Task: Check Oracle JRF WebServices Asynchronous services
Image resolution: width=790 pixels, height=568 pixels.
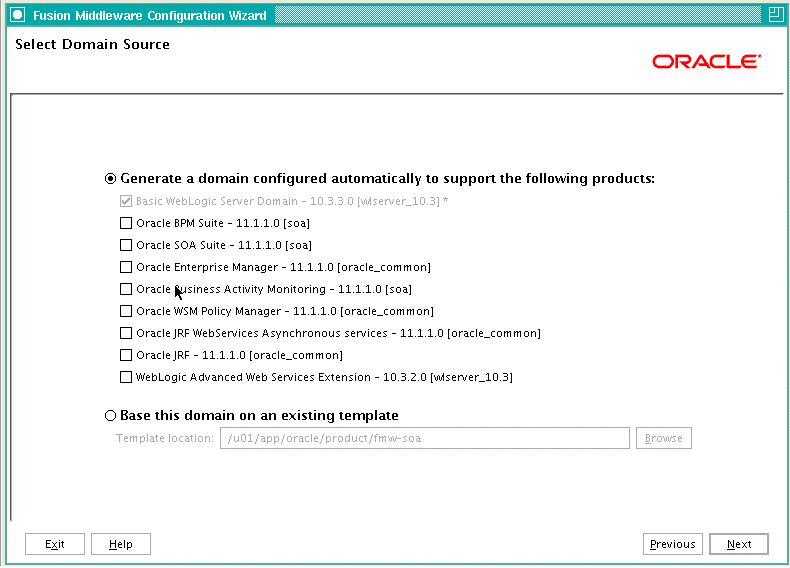Action: pyautogui.click(x=126, y=333)
